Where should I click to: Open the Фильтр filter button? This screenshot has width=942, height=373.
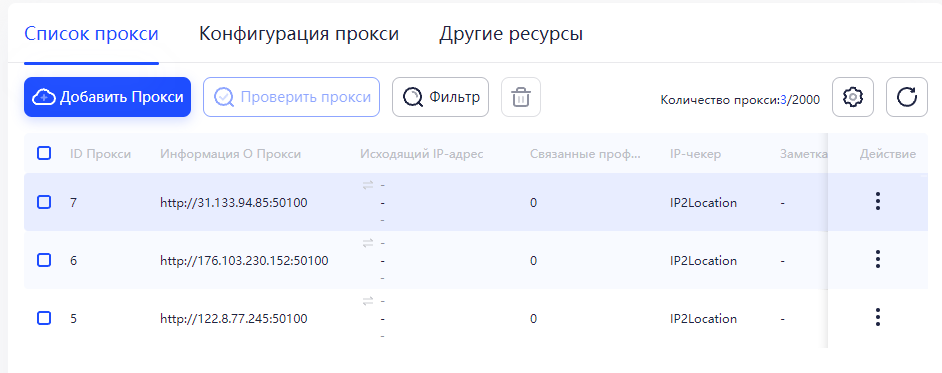(x=440, y=97)
